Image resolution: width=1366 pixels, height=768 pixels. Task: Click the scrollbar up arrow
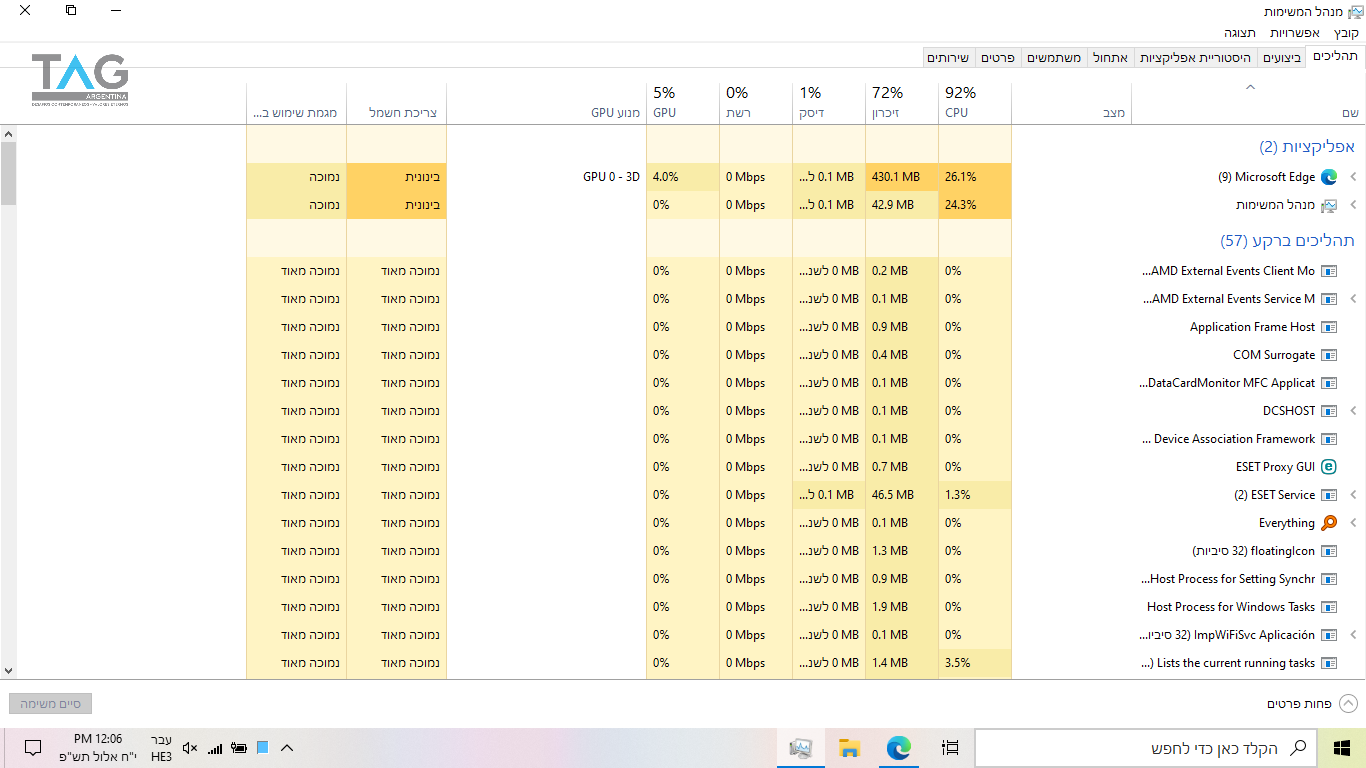(9, 134)
